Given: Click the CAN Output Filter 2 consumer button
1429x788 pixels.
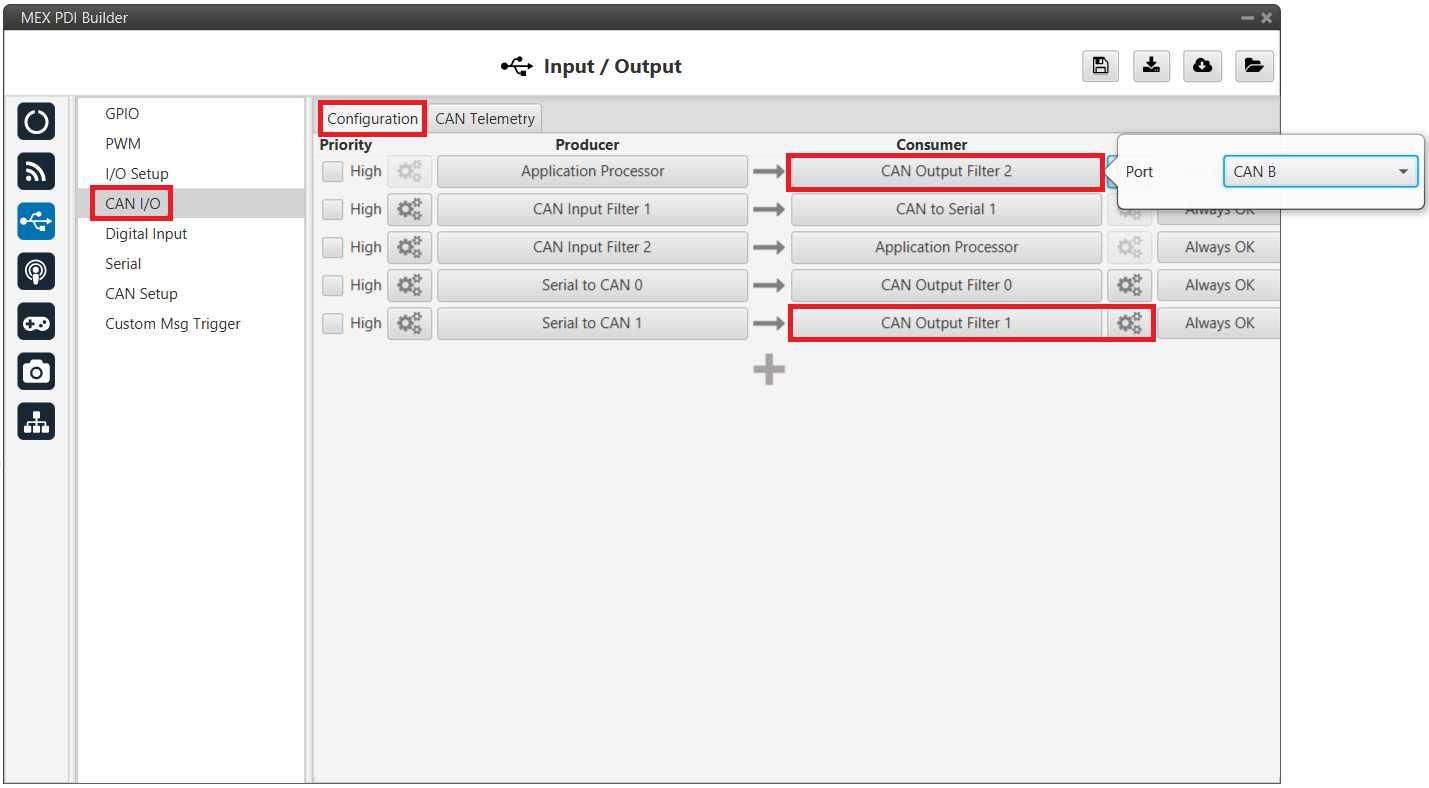Looking at the screenshot, I should click(x=945, y=172).
